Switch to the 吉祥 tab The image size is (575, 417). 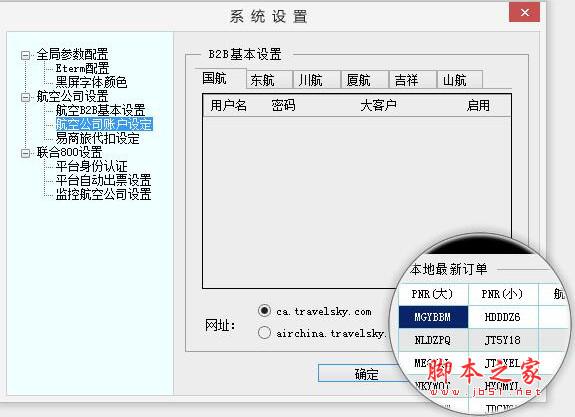pos(413,80)
